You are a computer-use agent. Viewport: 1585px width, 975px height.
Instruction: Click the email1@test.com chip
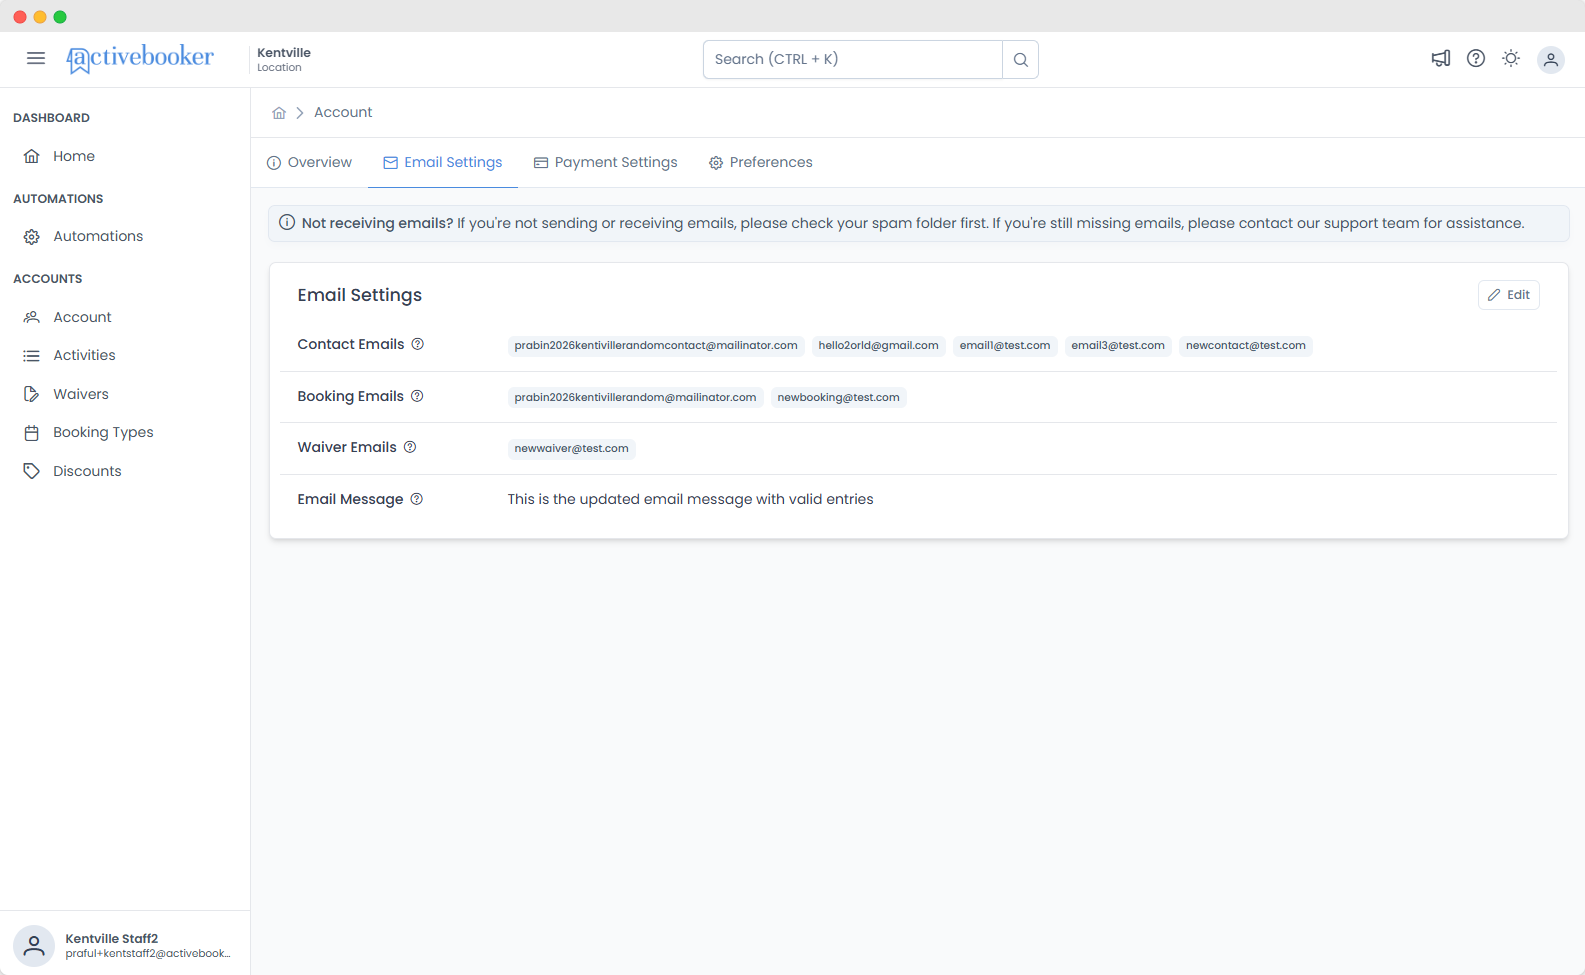pyautogui.click(x=1005, y=345)
